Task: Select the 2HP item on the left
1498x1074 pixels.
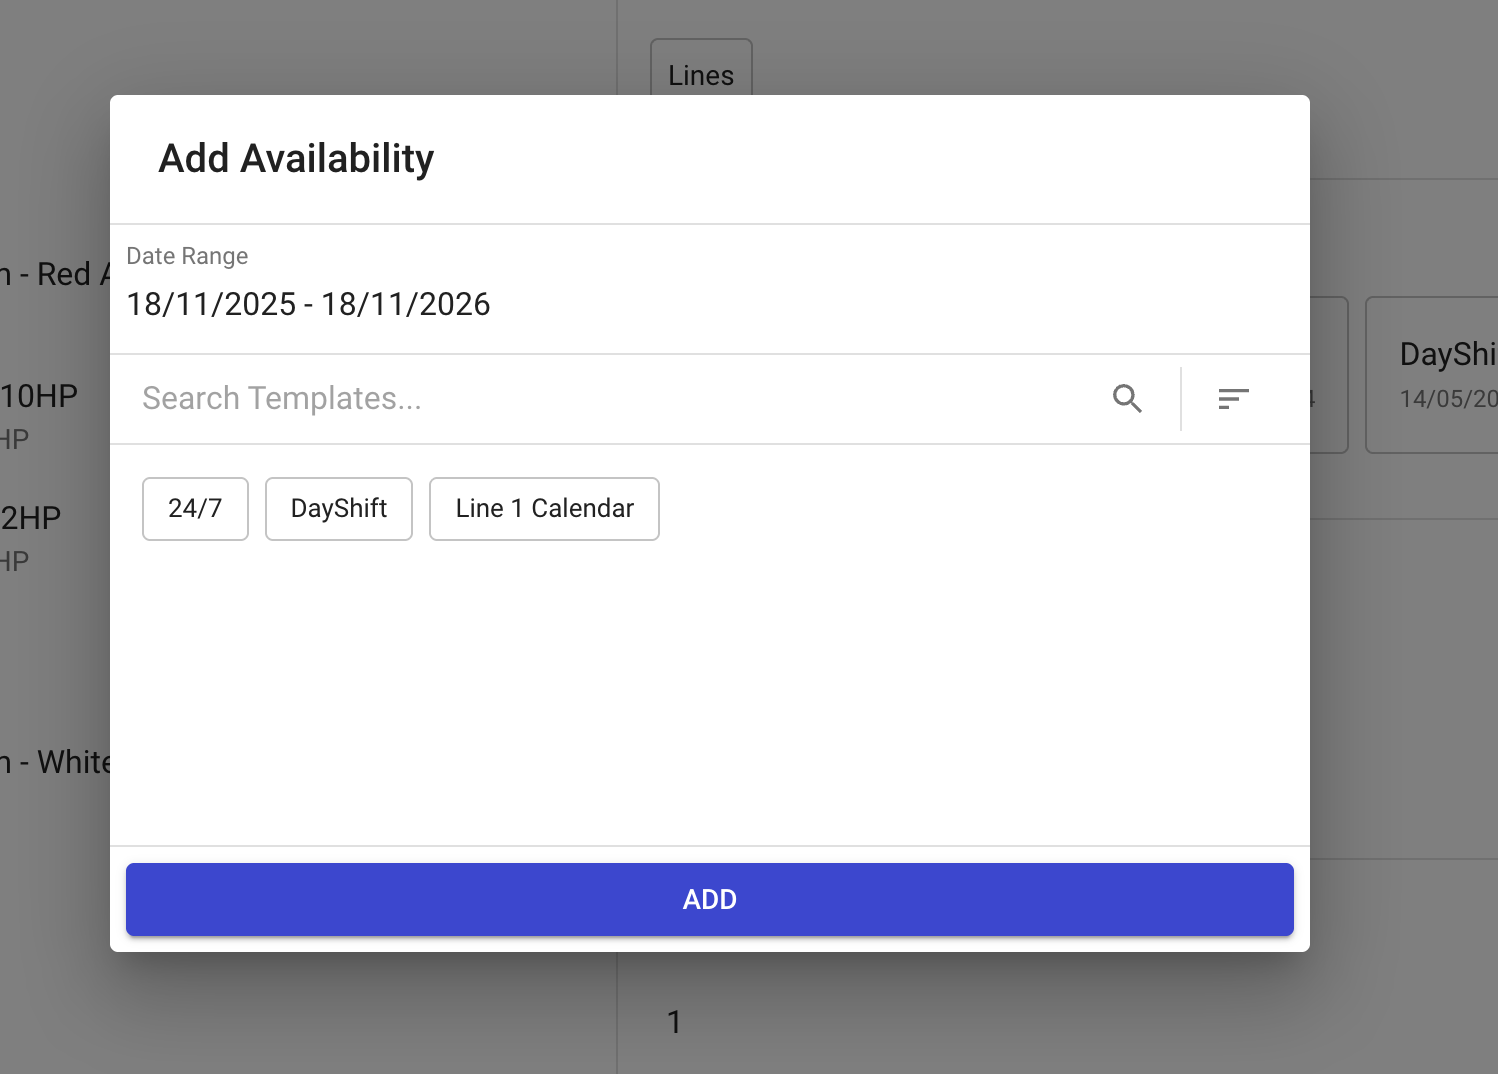Action: coord(32,519)
